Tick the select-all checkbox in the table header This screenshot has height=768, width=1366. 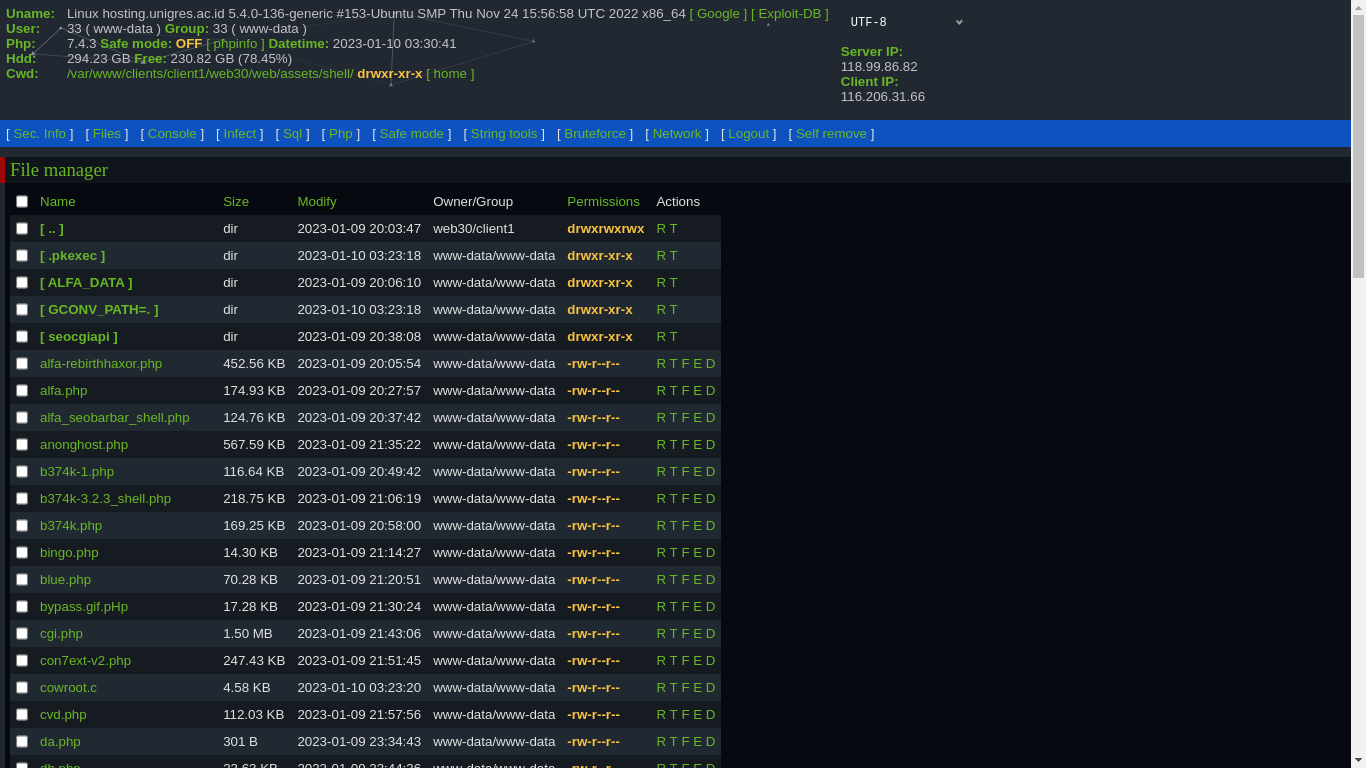tap(22, 202)
